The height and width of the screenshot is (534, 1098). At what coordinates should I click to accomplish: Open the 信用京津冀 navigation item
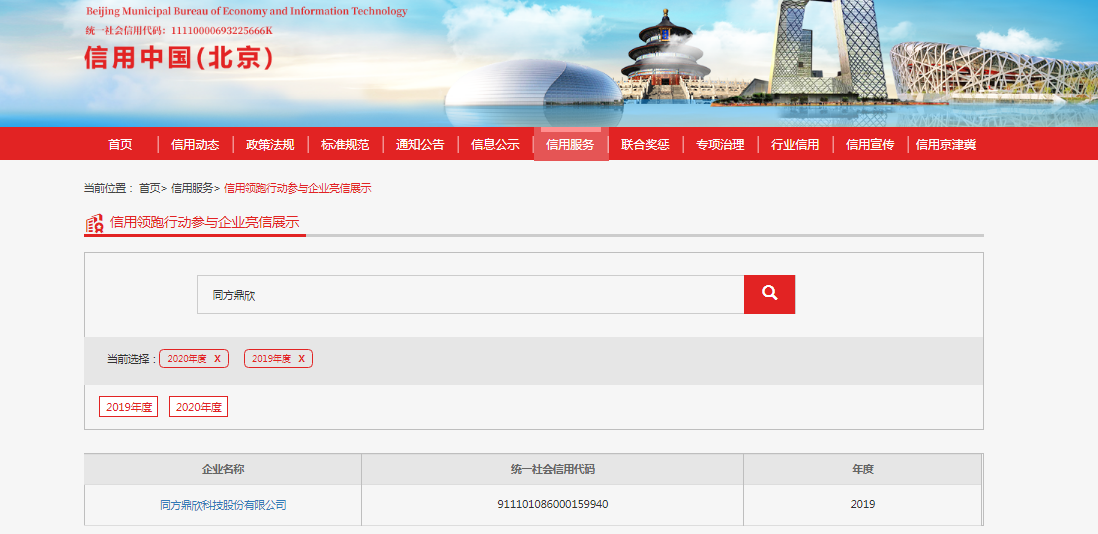click(946, 144)
